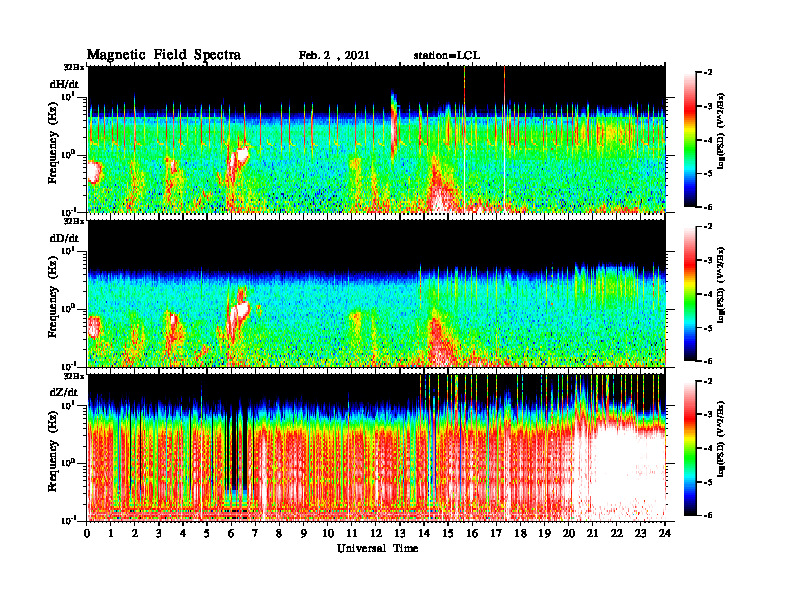
Task: Click hour 2 on the Universal Time axis
Action: pos(135,533)
